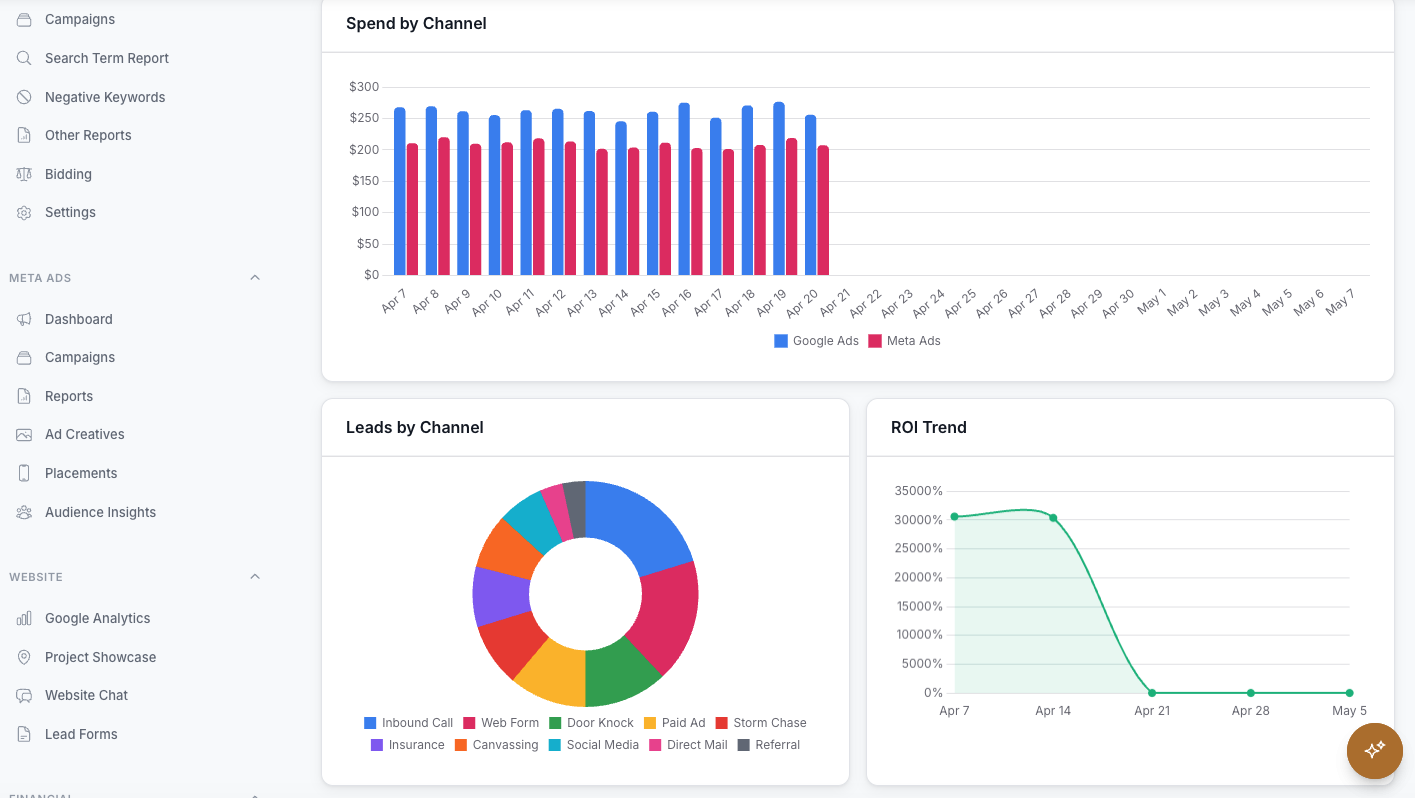
Task: Click the May 5 ROI Trend data point
Action: click(1349, 693)
